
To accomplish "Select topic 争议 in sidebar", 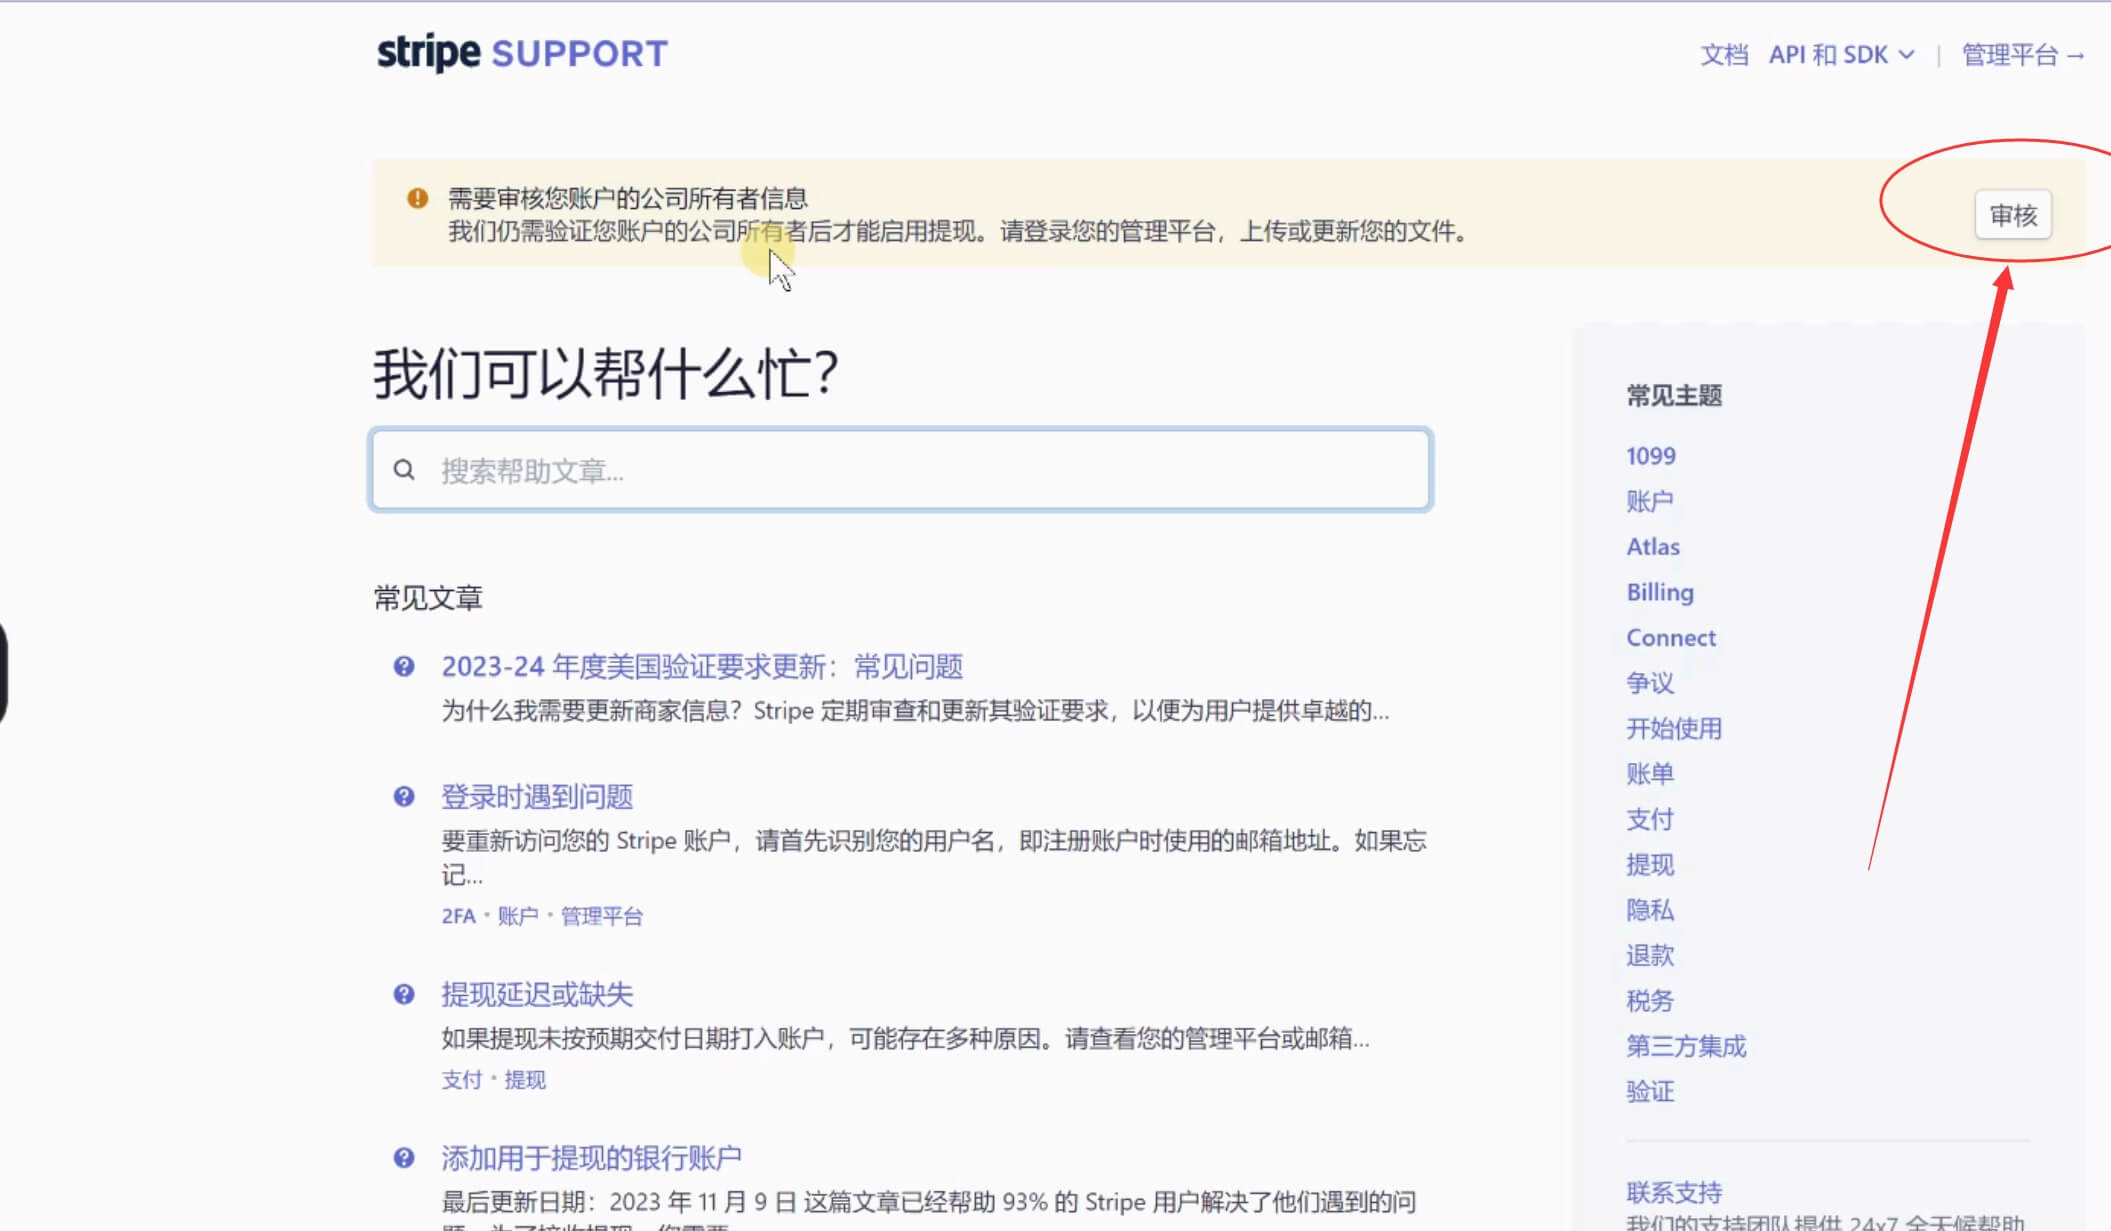I will click(x=1649, y=683).
